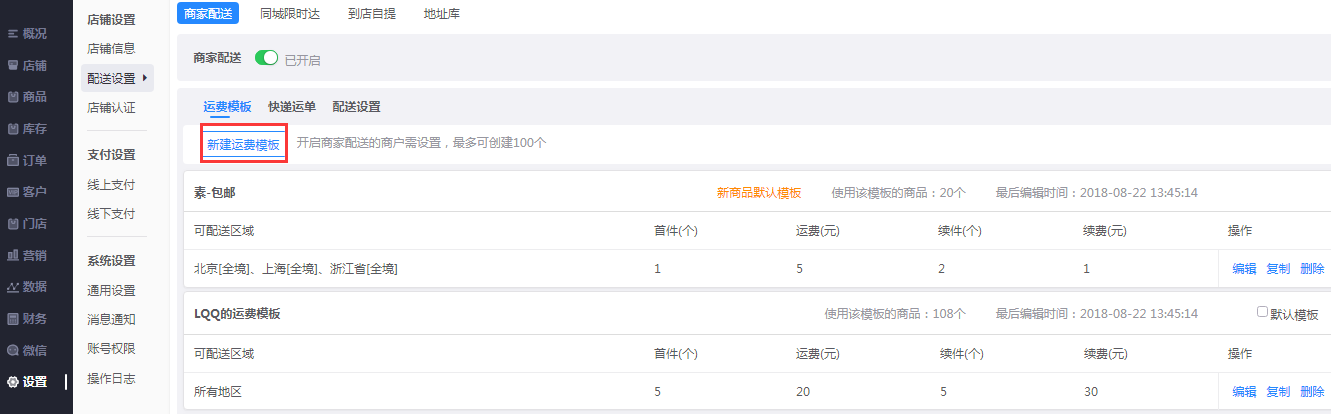Select the 库存 inventory sidebar icon
This screenshot has height=414, width=1331.
click(x=13, y=129)
